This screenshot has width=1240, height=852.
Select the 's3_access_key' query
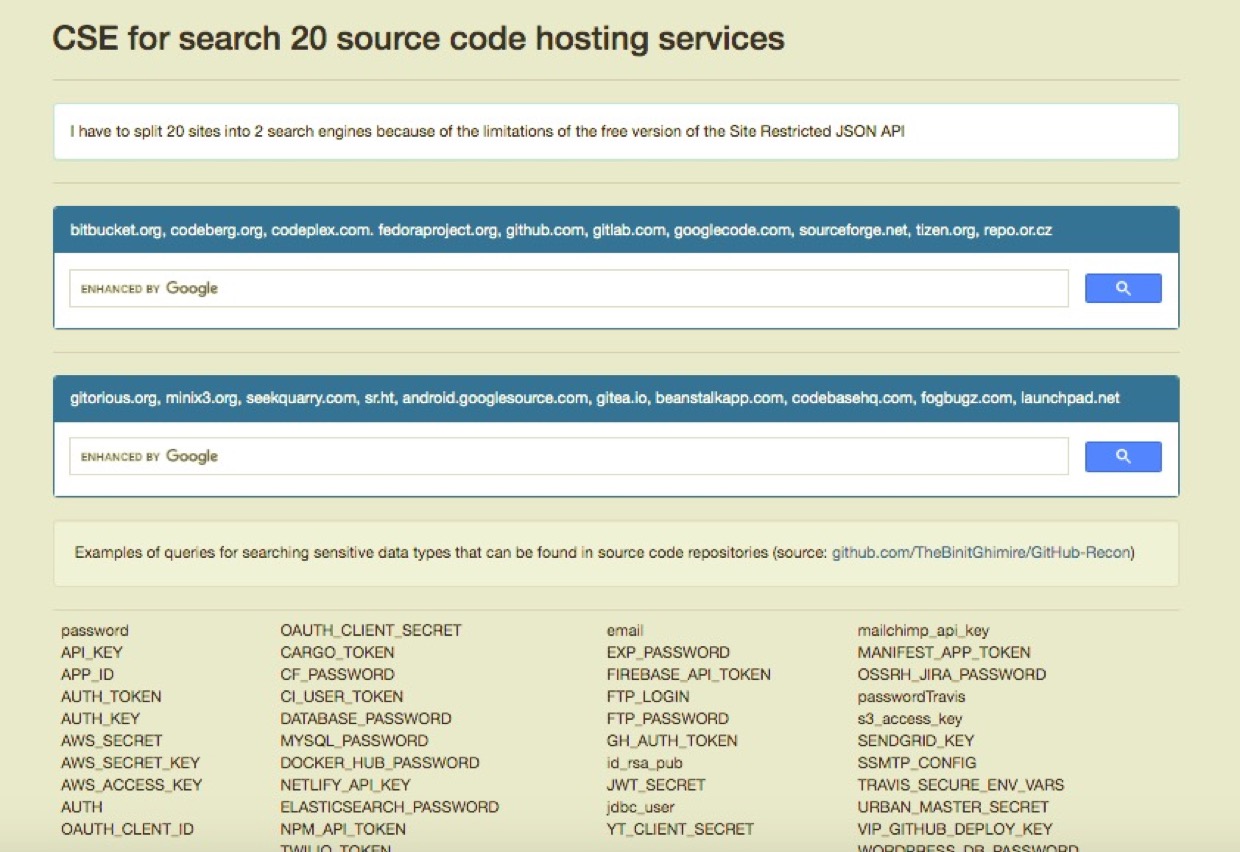coord(910,718)
